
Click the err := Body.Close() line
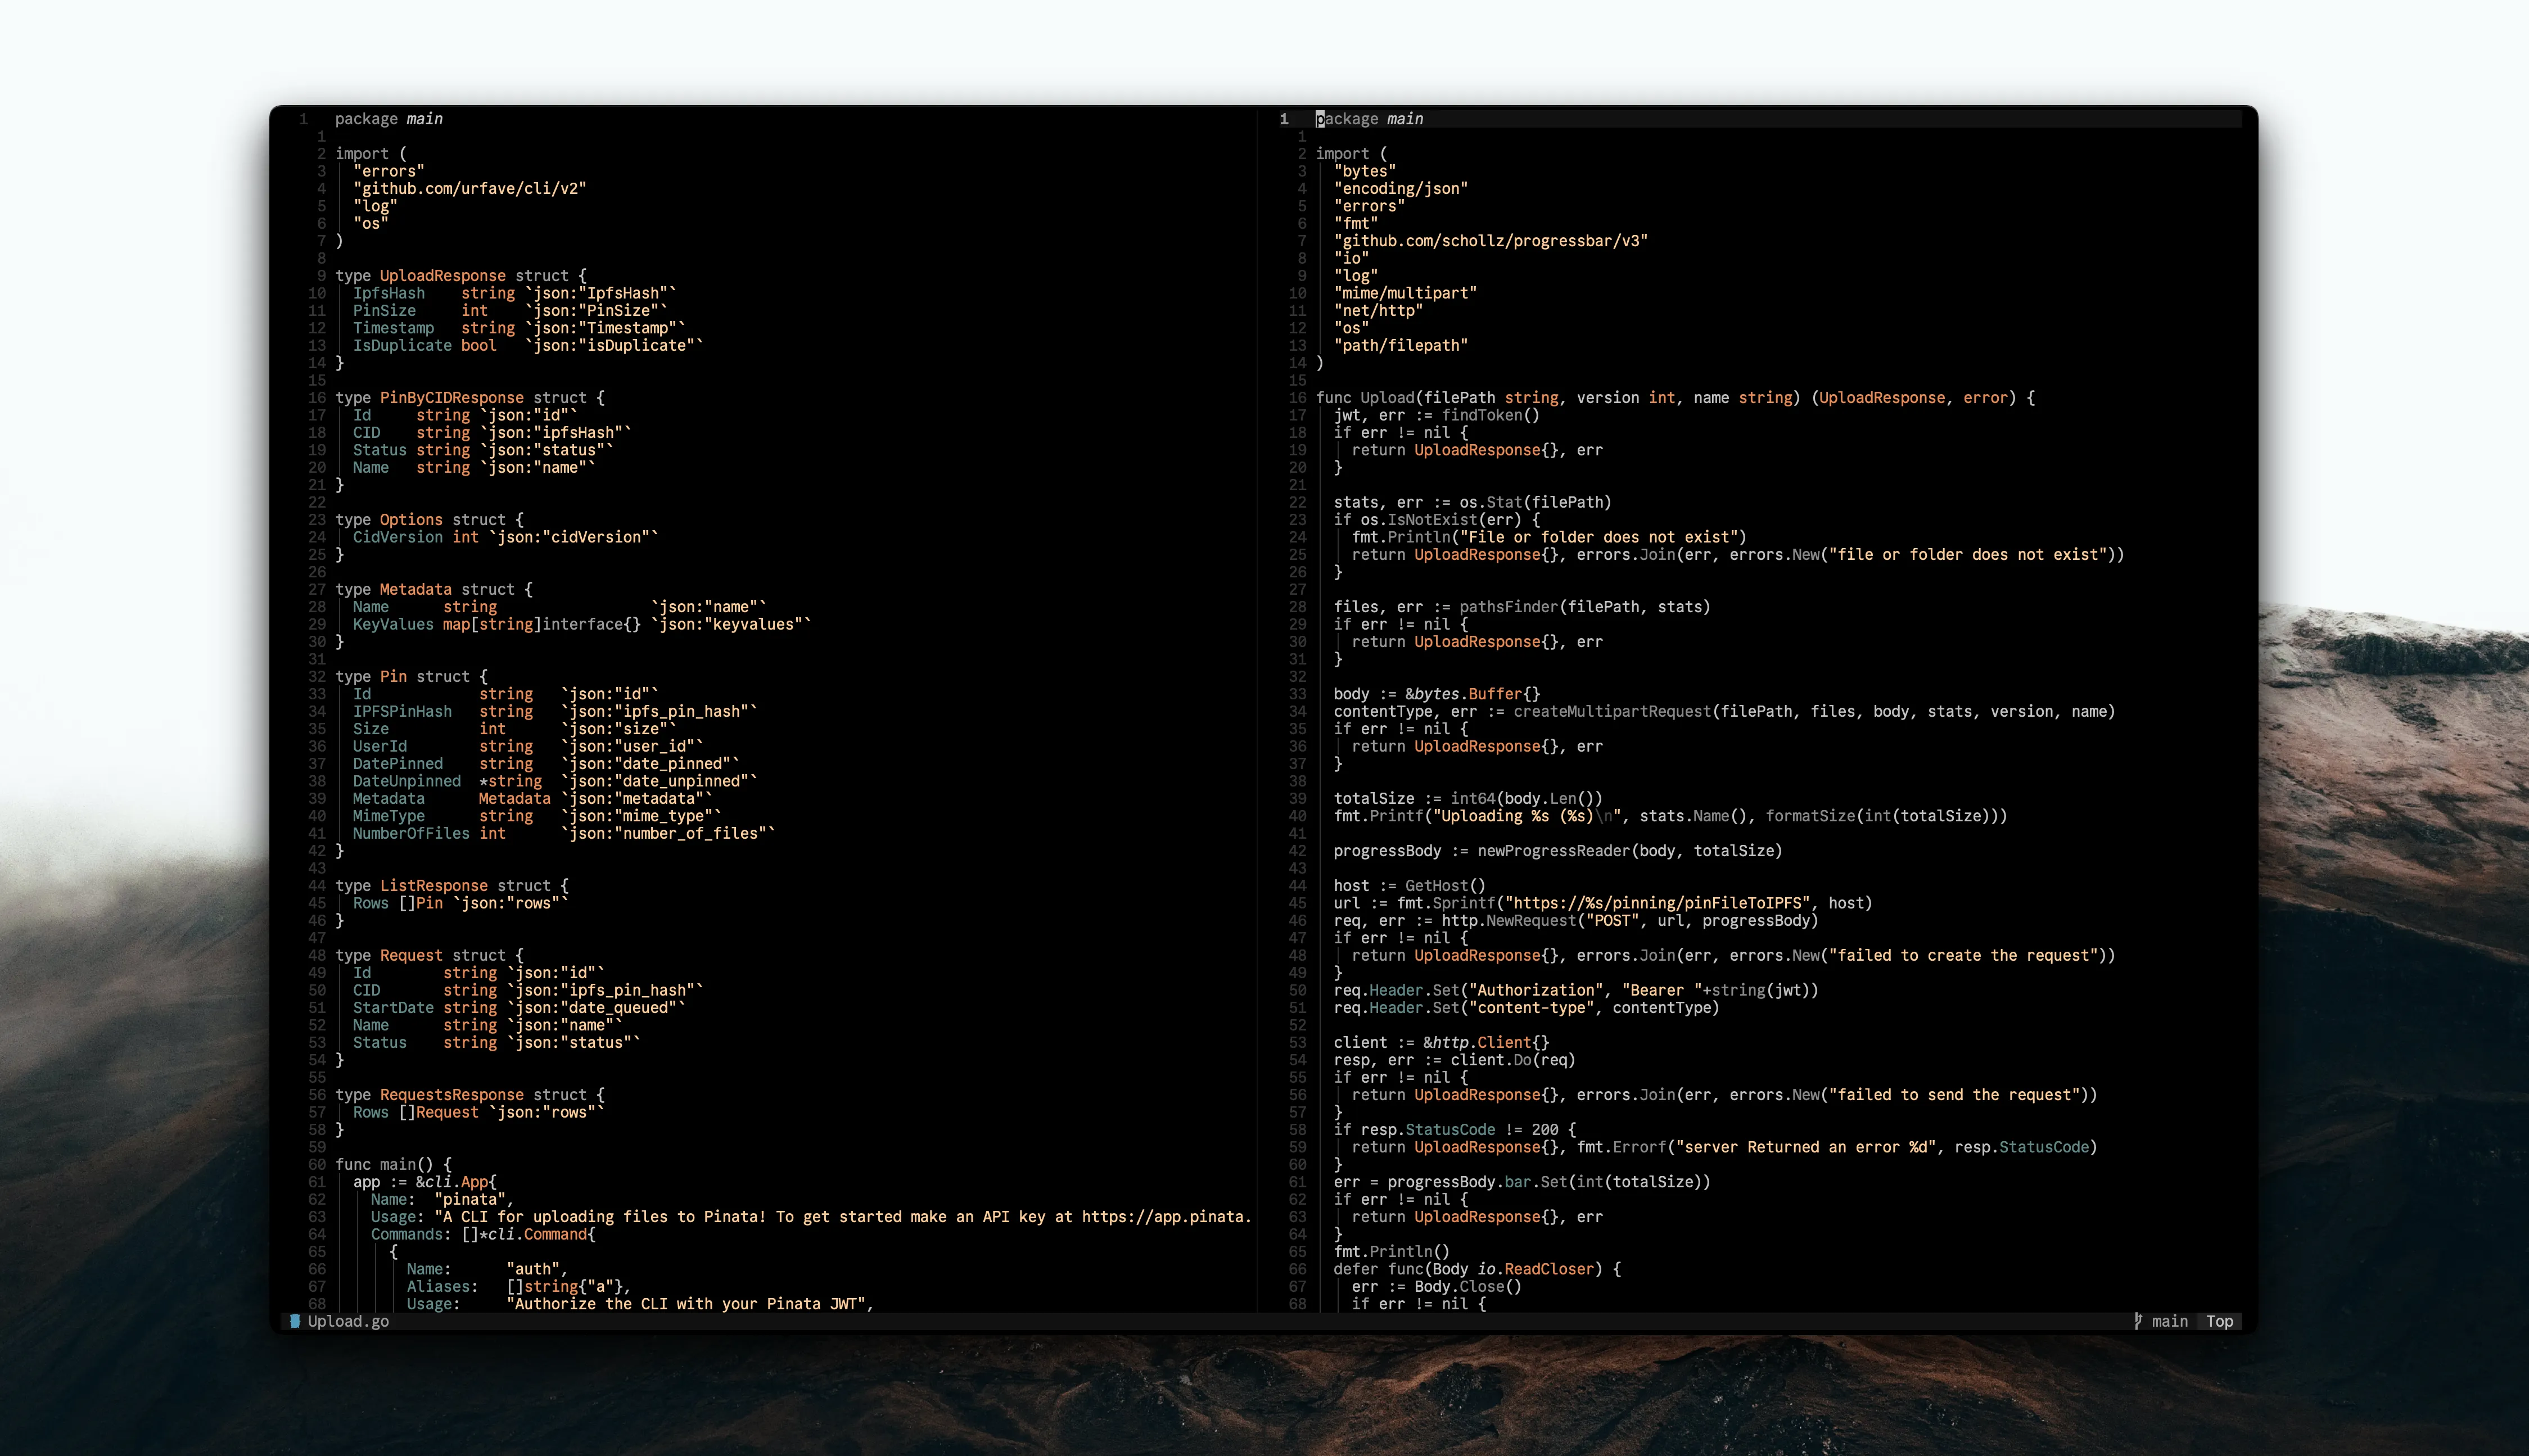click(x=1436, y=1286)
